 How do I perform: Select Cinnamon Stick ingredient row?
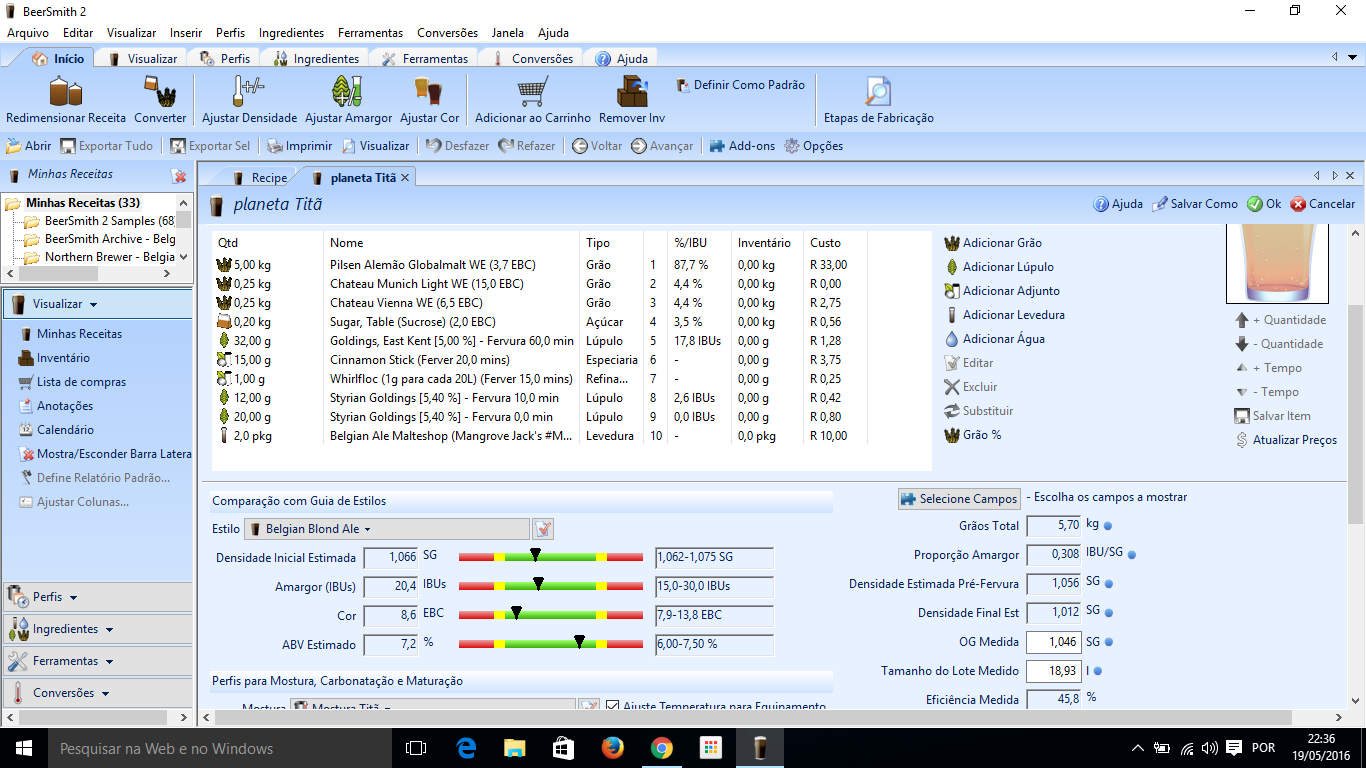[x=540, y=360]
